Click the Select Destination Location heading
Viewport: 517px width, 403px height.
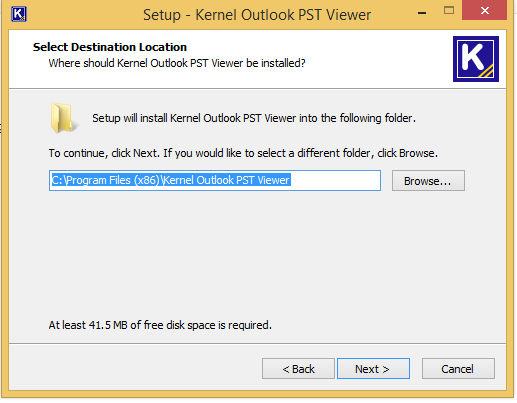[x=110, y=47]
